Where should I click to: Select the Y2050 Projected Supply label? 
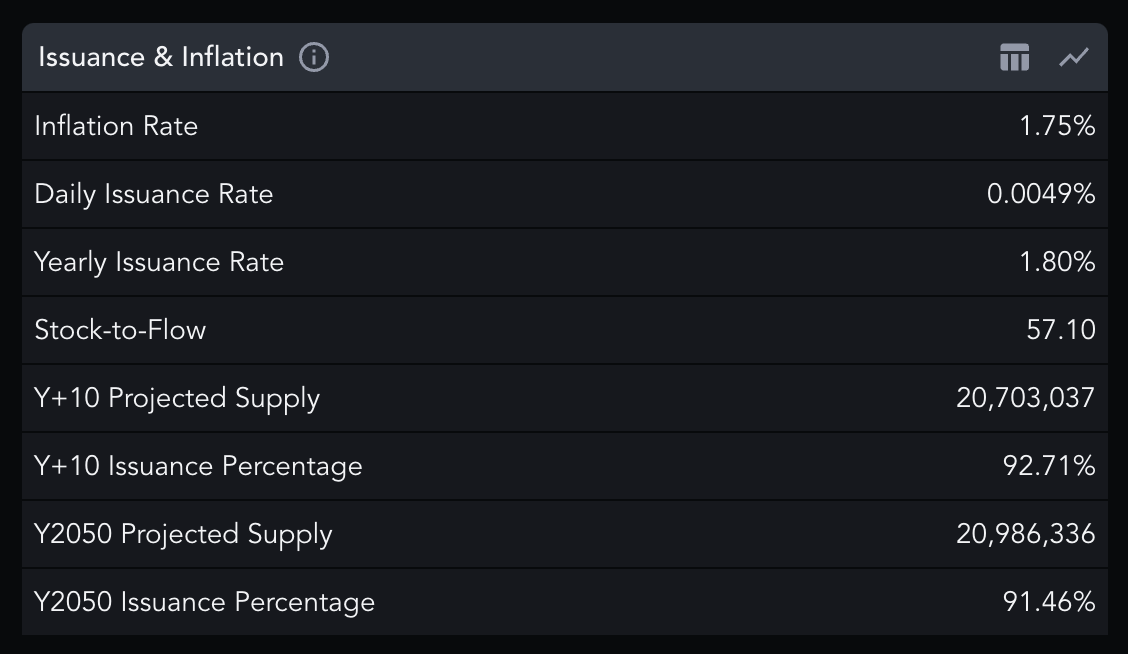183,534
